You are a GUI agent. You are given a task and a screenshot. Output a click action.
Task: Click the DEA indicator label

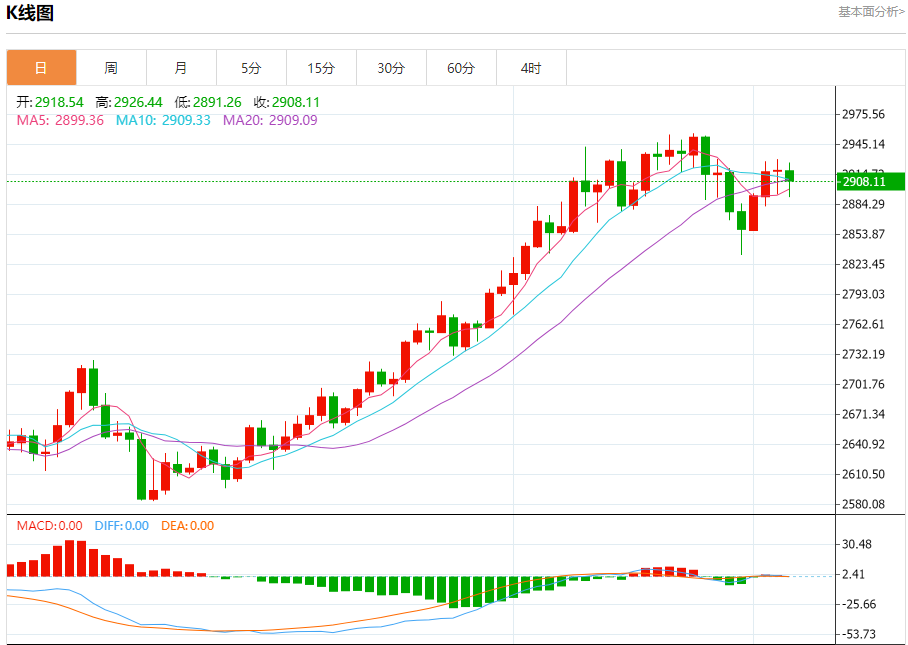coord(188,526)
